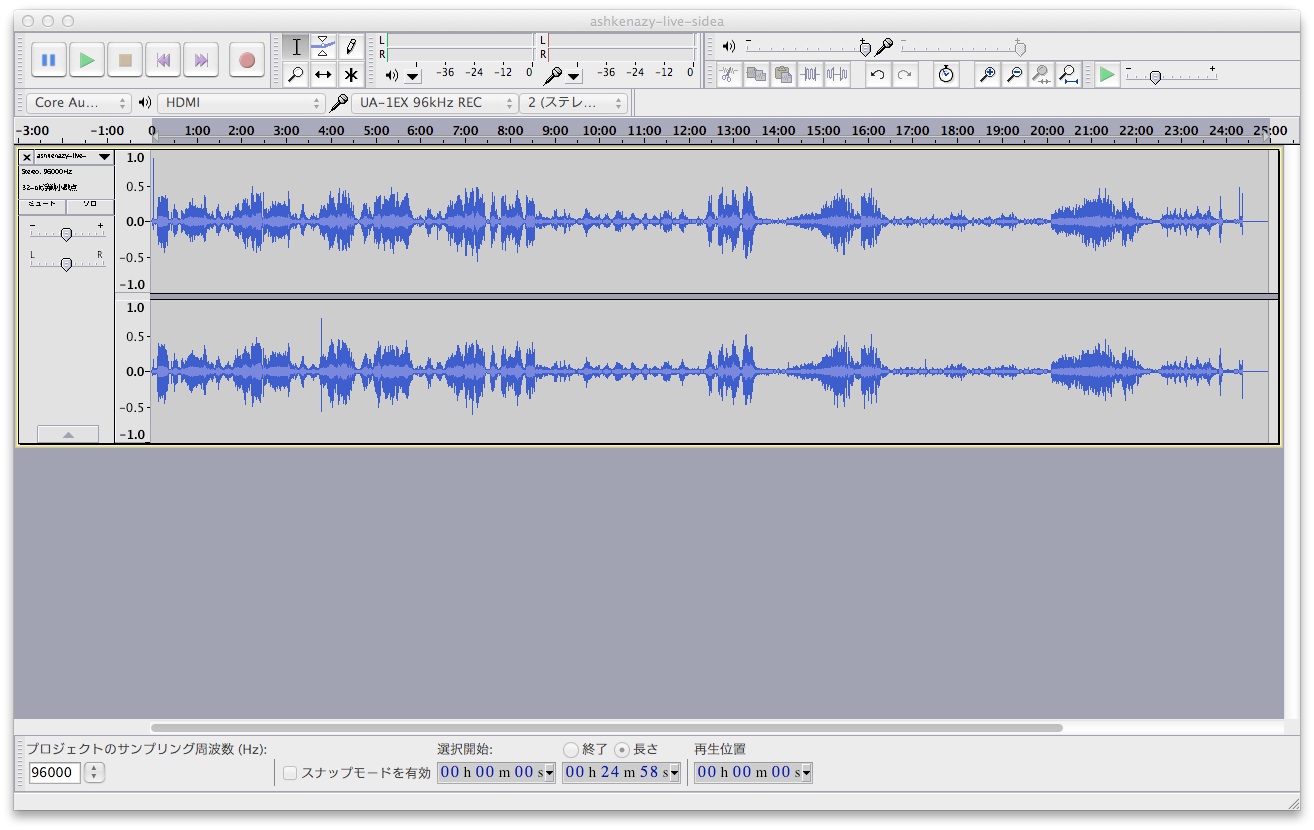Click the Zoom Out magnifier icon
The width and height of the screenshot is (1314, 830).
coord(1014,74)
